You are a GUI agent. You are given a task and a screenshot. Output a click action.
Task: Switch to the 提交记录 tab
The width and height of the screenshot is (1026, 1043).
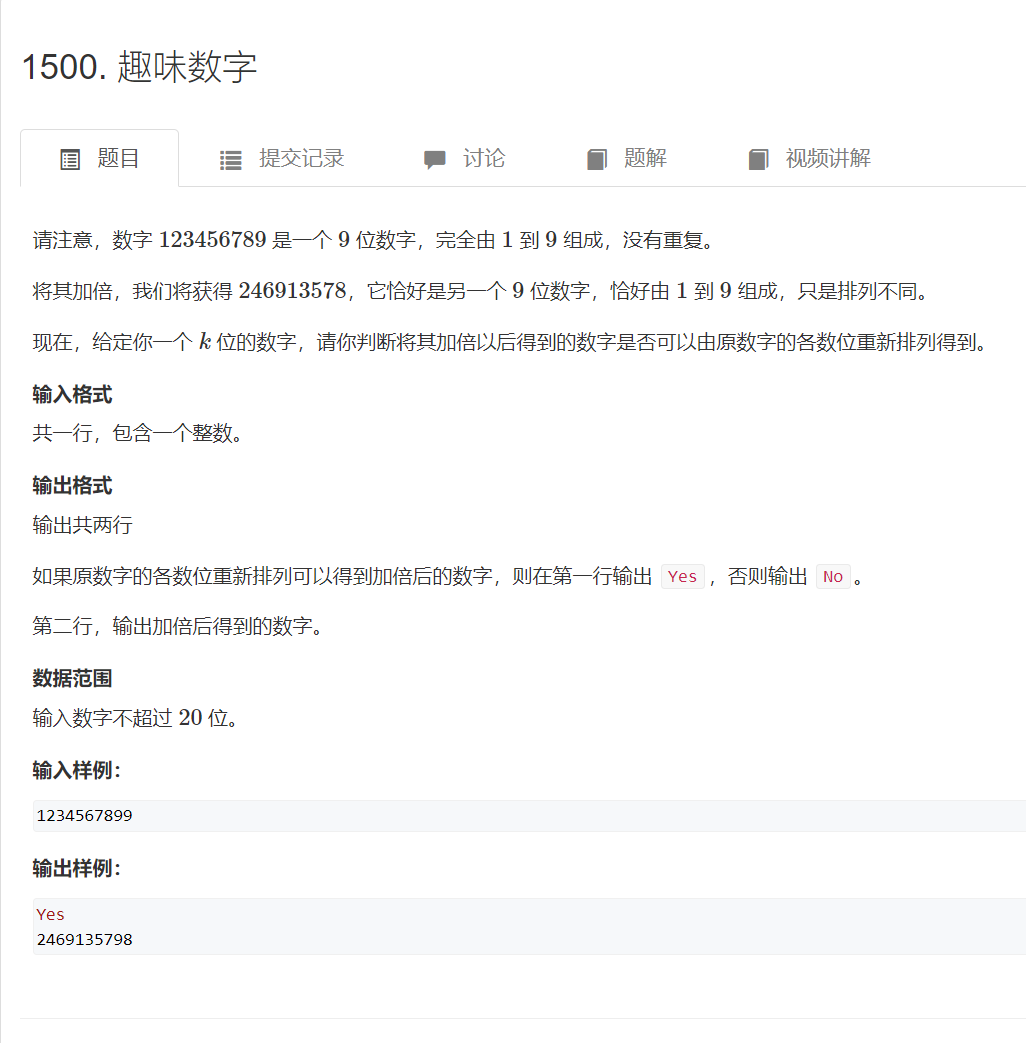pos(281,158)
